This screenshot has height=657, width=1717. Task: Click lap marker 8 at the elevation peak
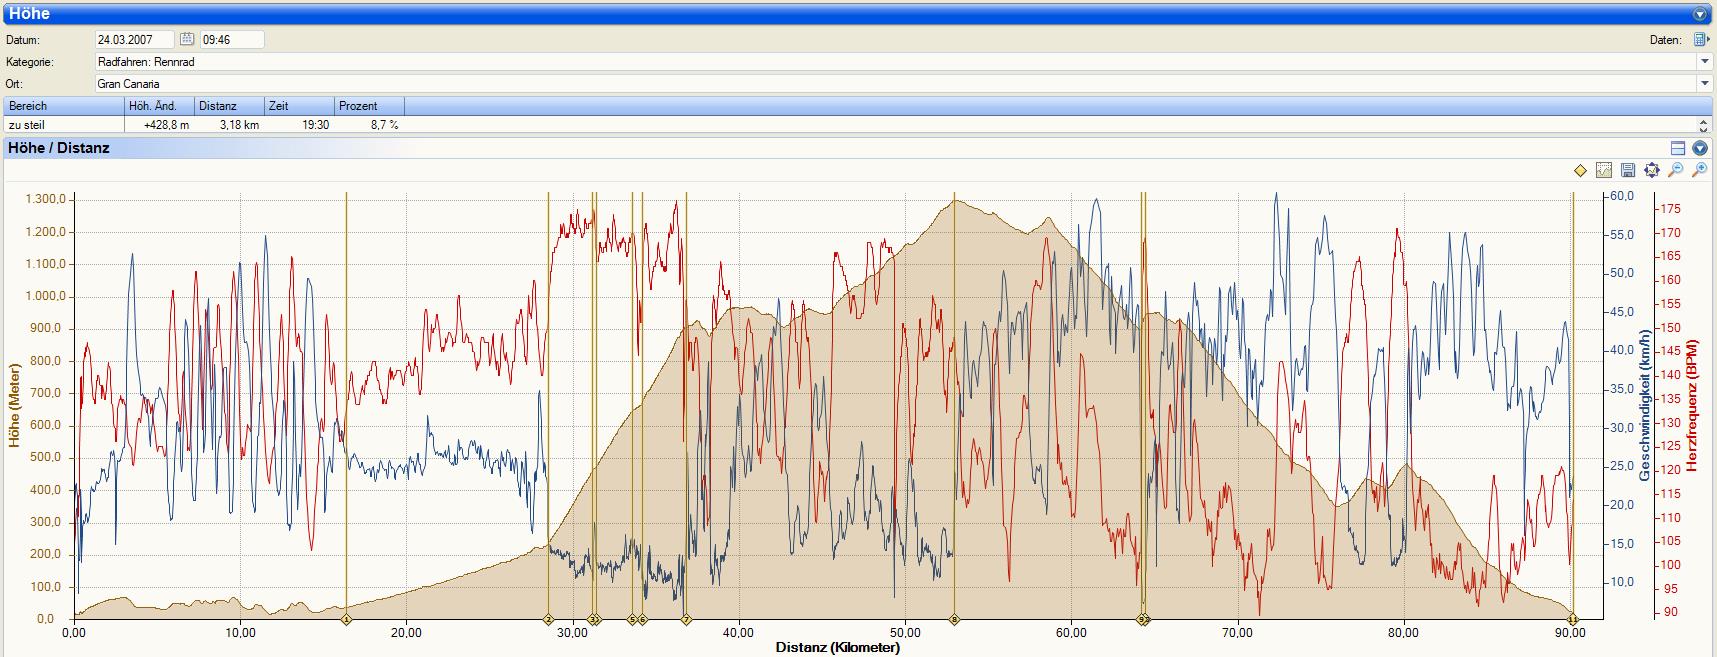click(954, 620)
